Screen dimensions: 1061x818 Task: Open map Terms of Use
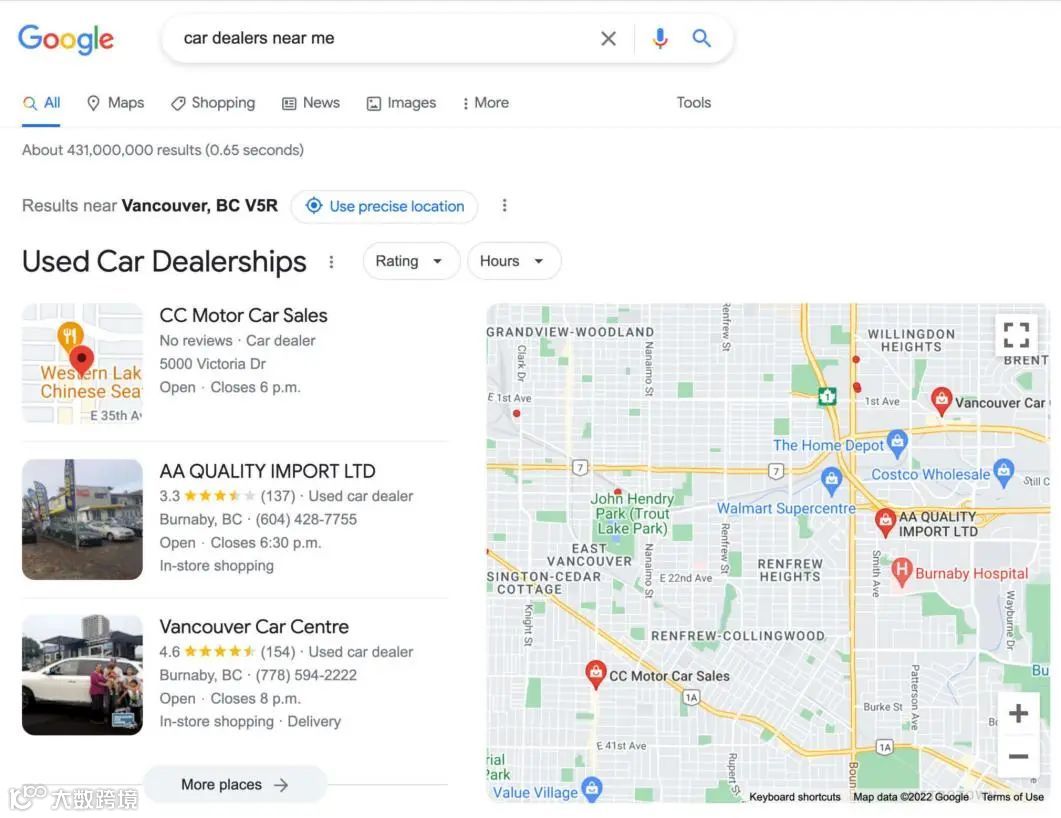tap(1012, 797)
